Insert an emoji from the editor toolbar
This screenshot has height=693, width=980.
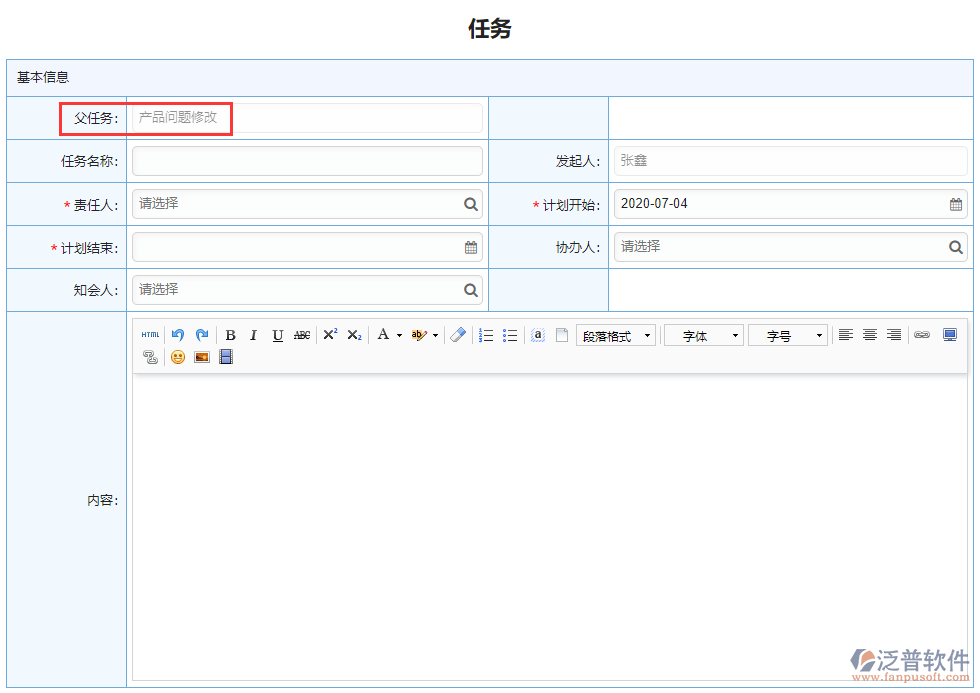[x=177, y=357]
